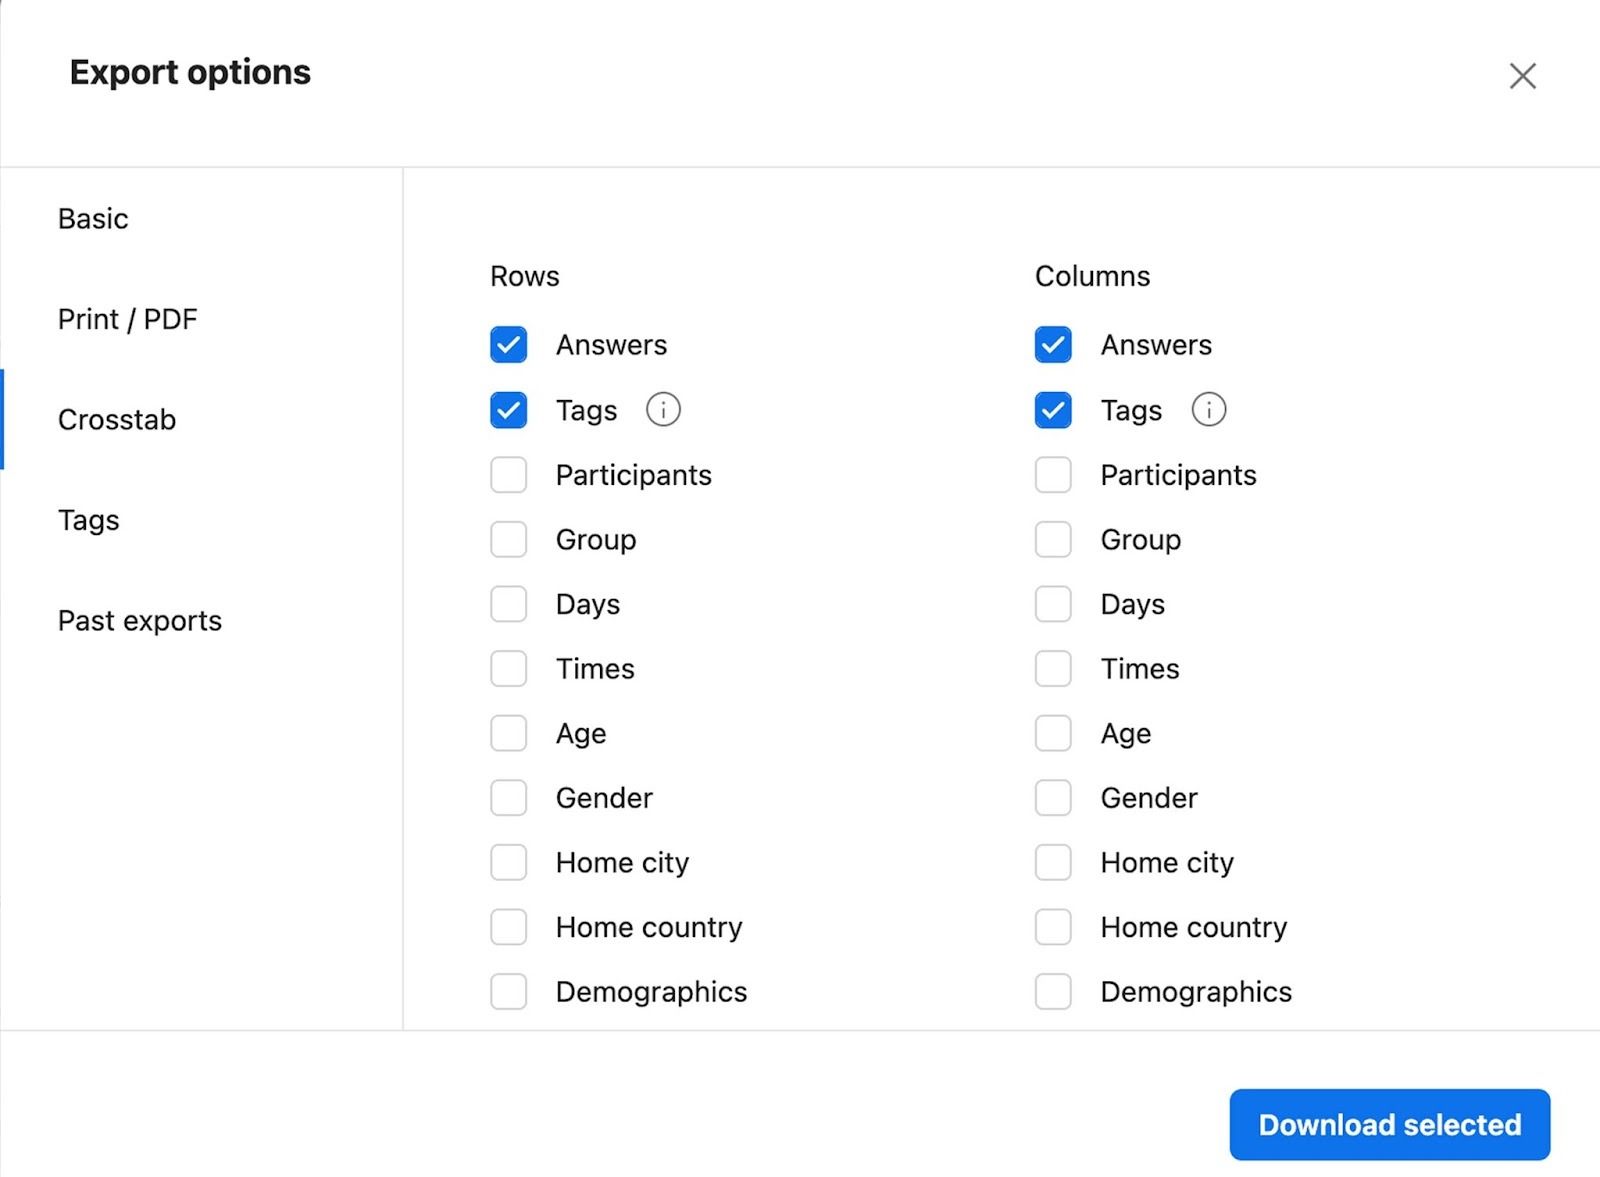
Task: Check the Columns Group checkbox
Action: (1053, 540)
